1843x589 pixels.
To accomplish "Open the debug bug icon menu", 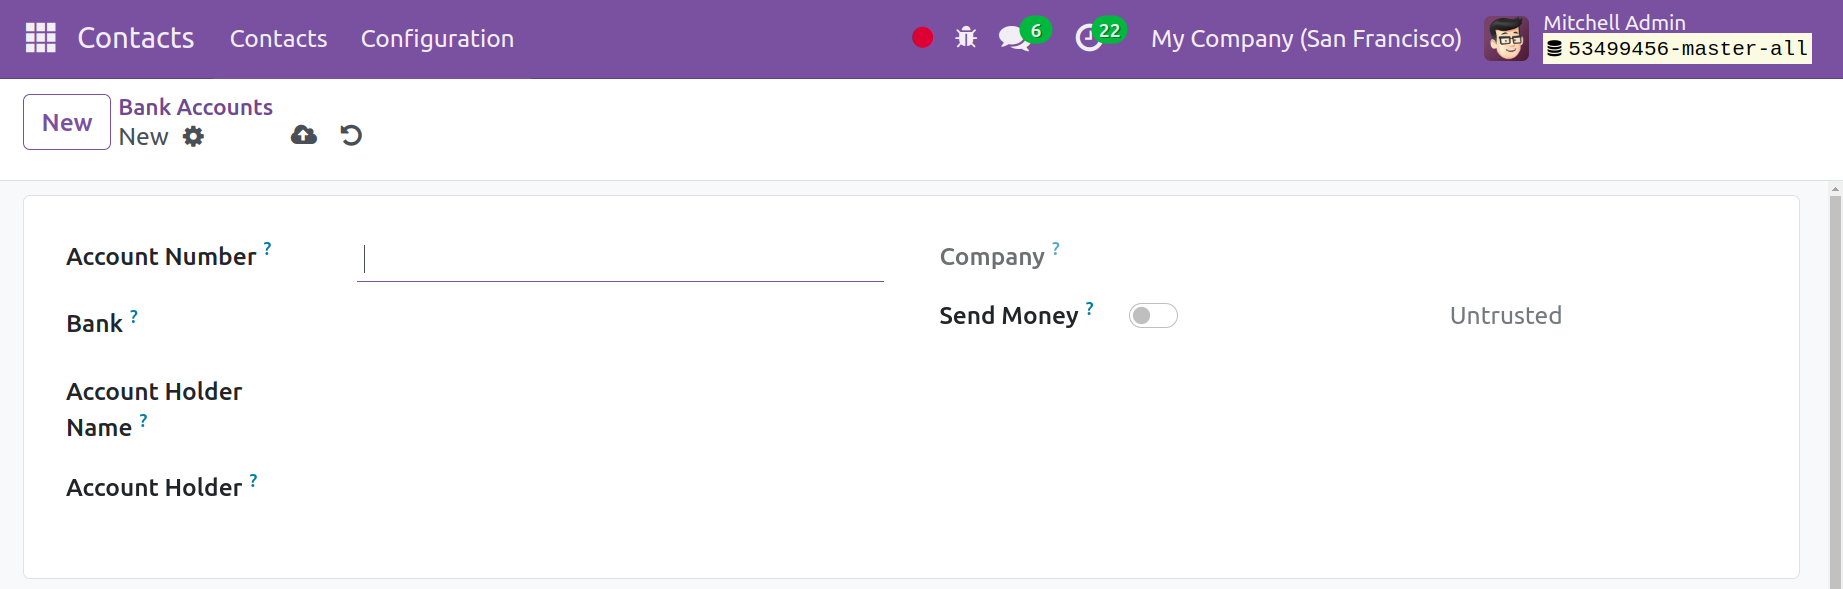I will (x=966, y=38).
